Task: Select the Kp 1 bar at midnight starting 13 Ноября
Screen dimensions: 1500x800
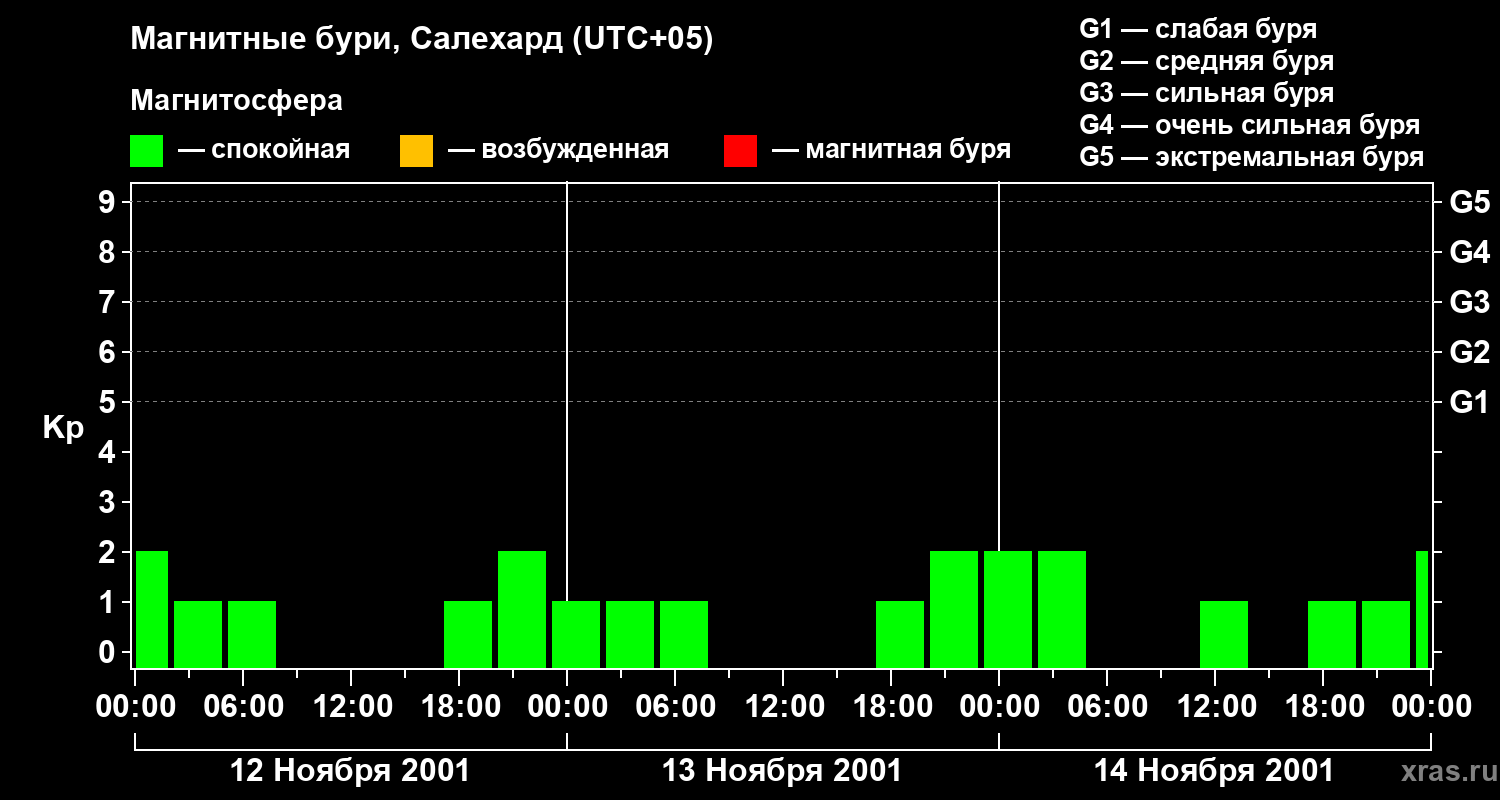Action: [576, 634]
